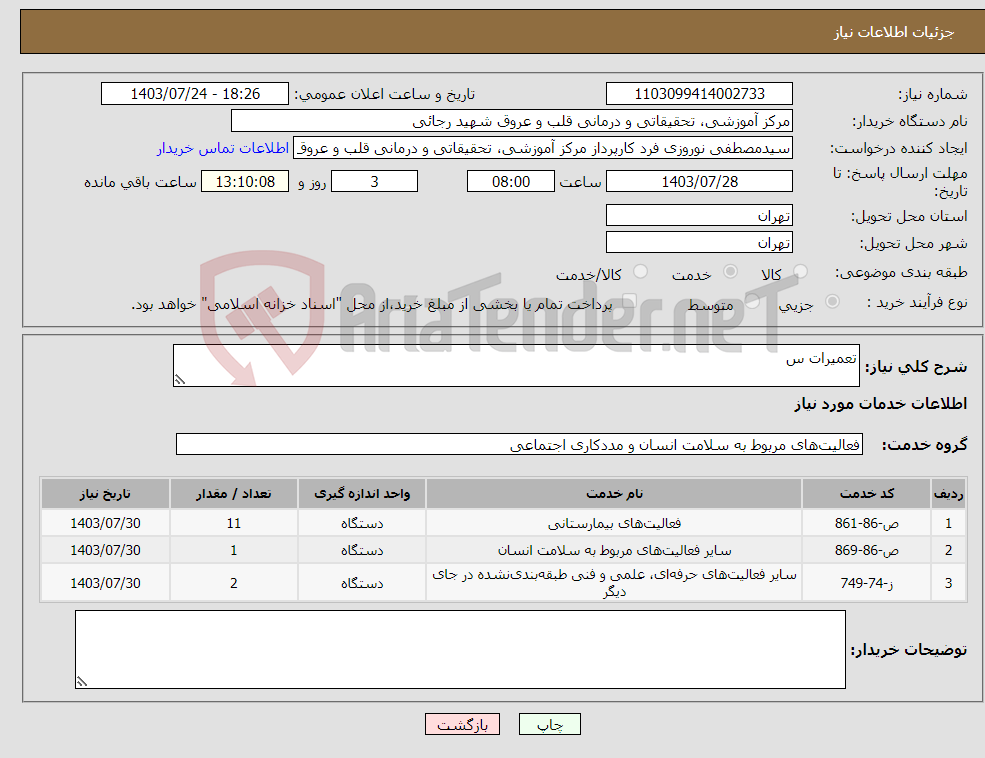This screenshot has height=758, width=985.
Task: Click the واحد اندازه گیری column header
Action: [362, 494]
